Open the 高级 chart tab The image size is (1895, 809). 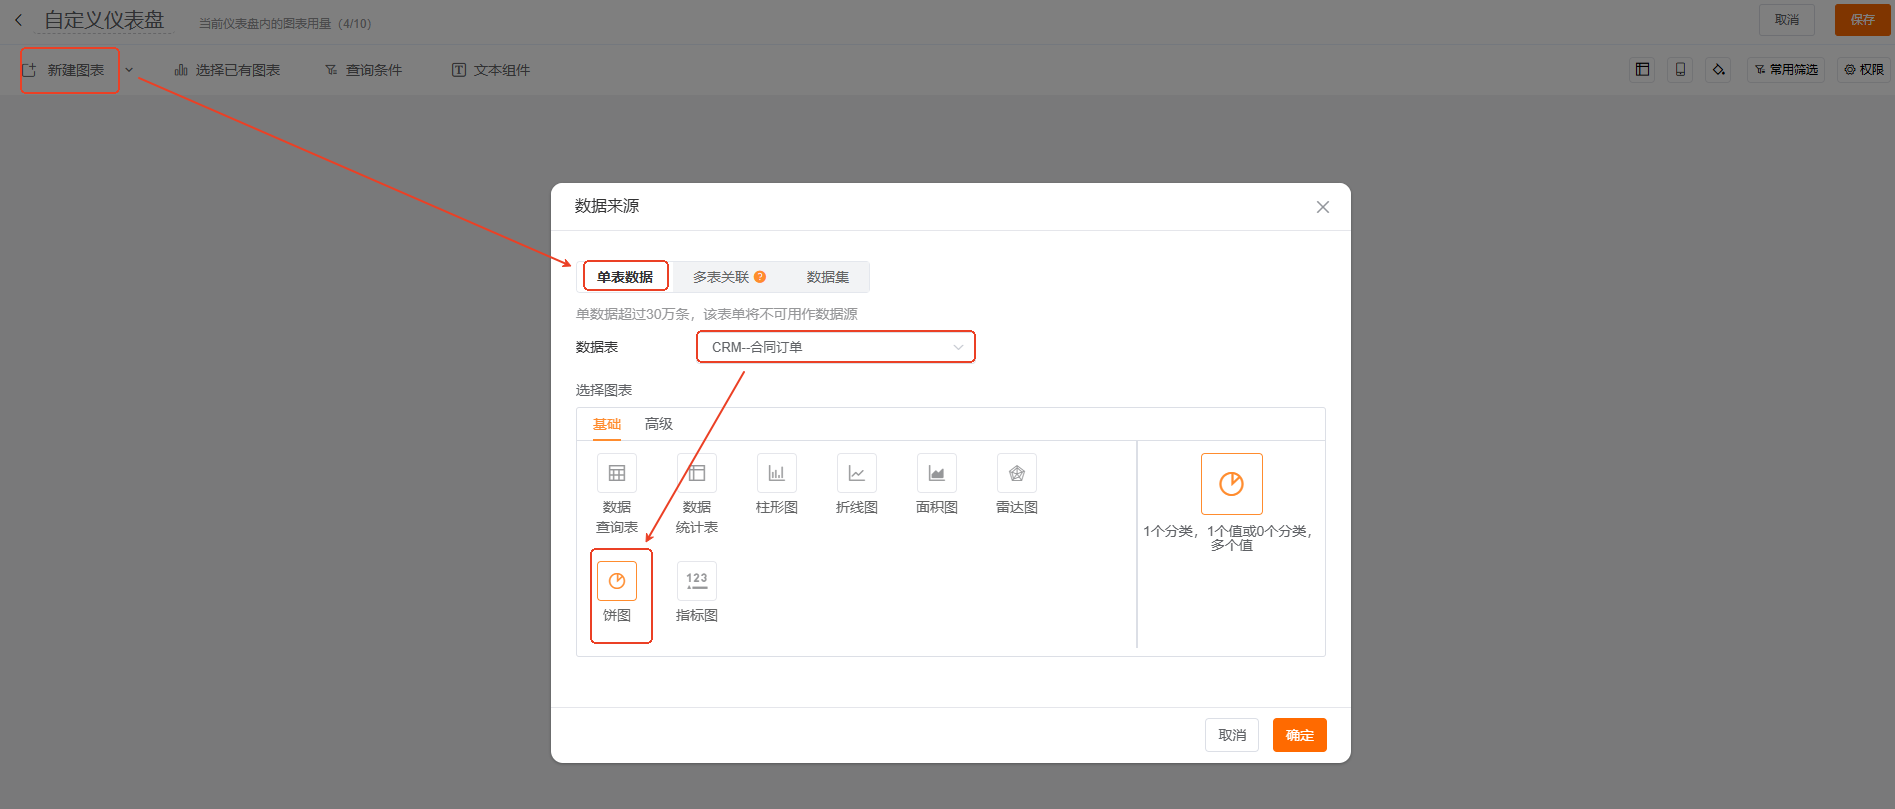(658, 424)
